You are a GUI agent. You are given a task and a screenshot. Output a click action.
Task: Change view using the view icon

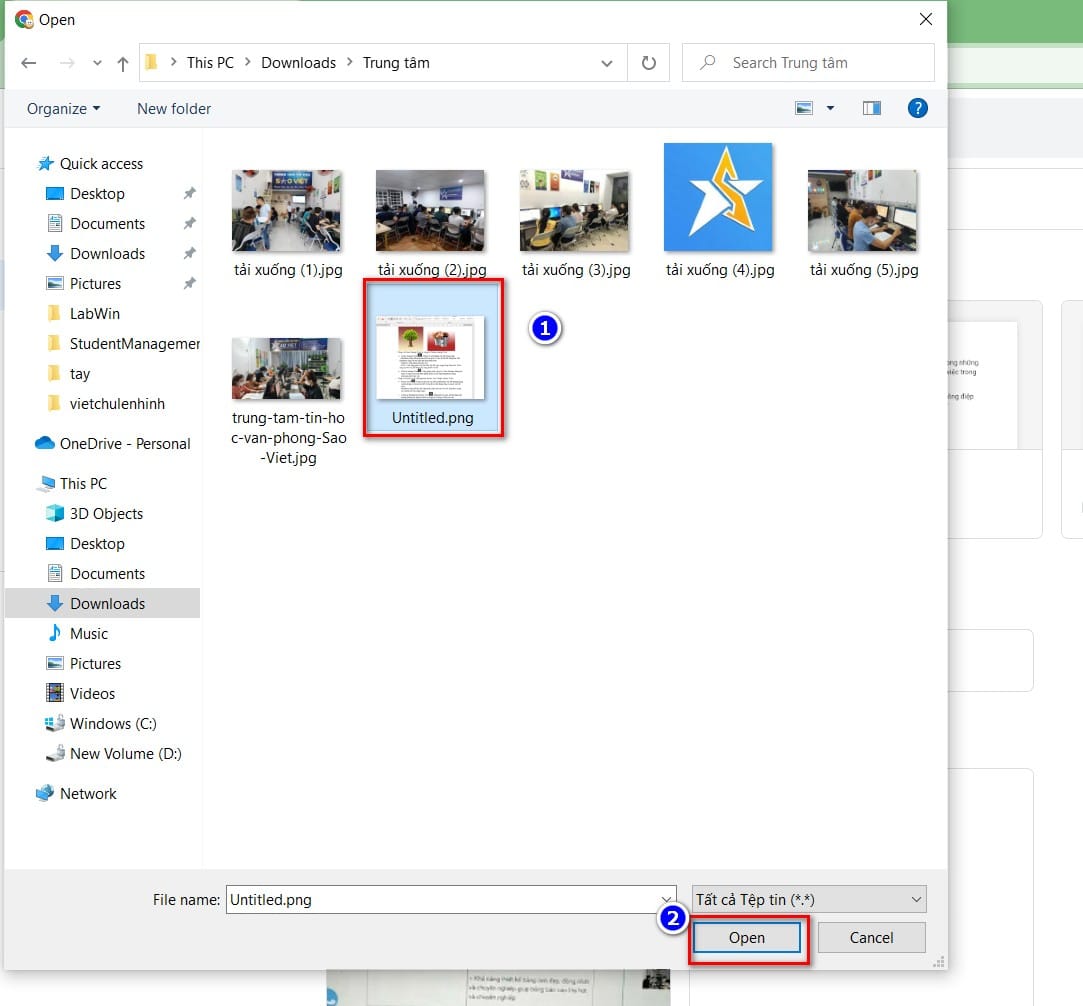pos(804,108)
